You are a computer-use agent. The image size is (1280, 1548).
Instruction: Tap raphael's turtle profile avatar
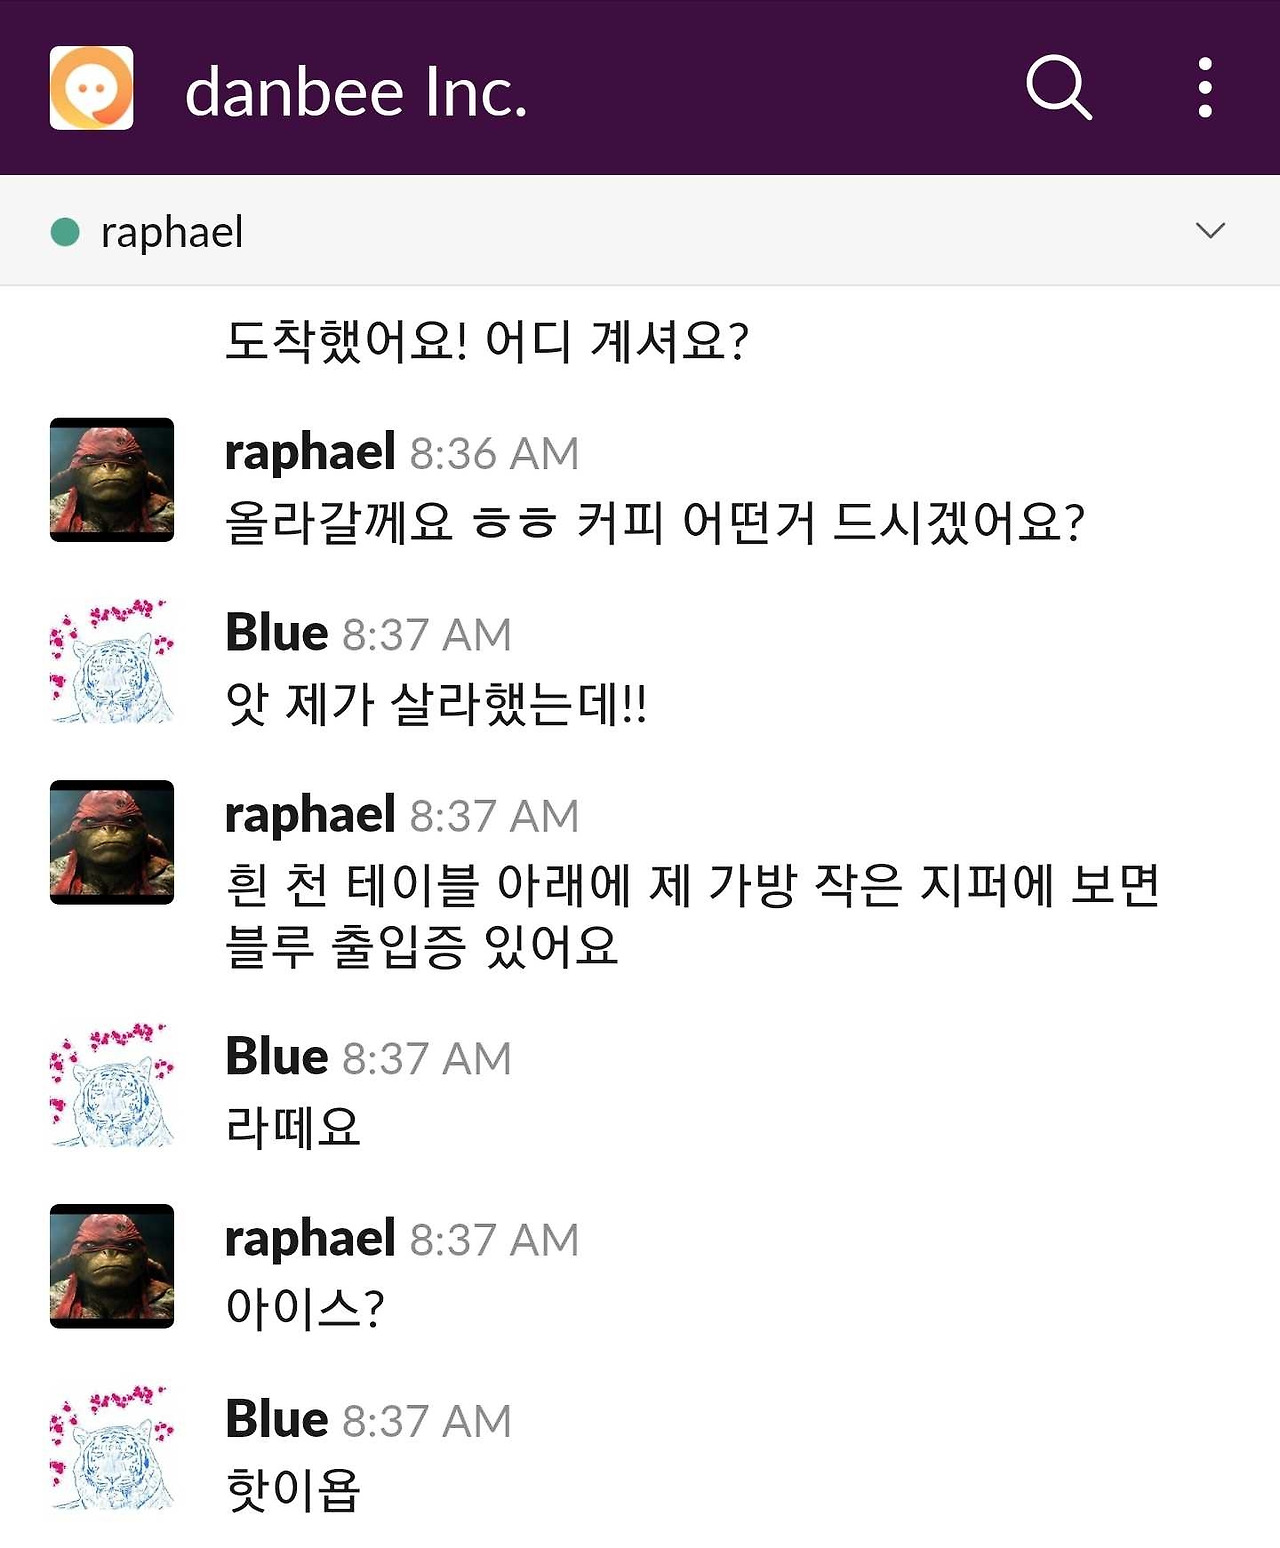(x=111, y=479)
